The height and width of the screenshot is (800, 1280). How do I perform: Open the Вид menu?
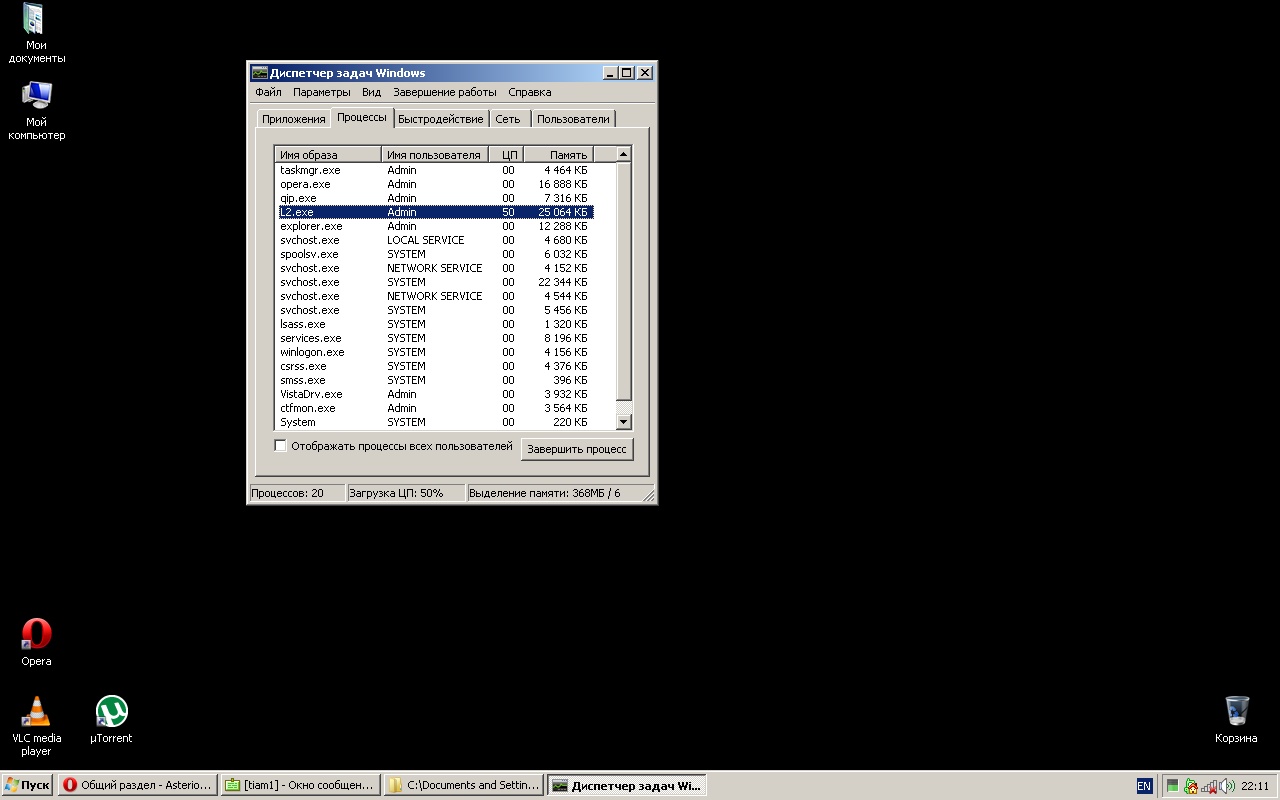(x=371, y=92)
